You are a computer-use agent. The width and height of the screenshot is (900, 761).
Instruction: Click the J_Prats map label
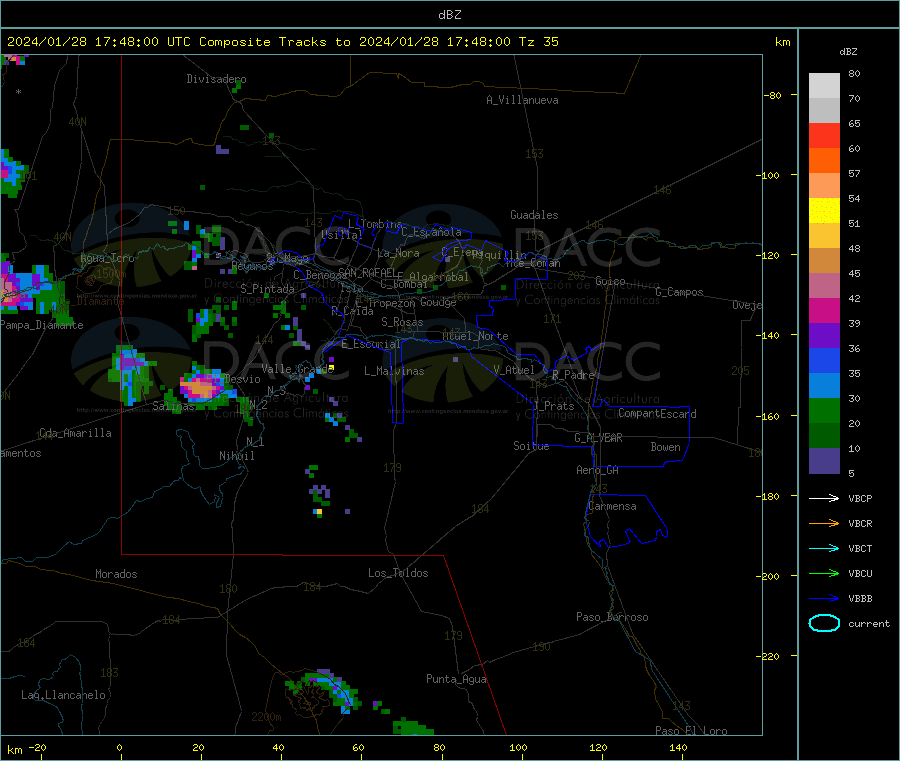pyautogui.click(x=554, y=406)
